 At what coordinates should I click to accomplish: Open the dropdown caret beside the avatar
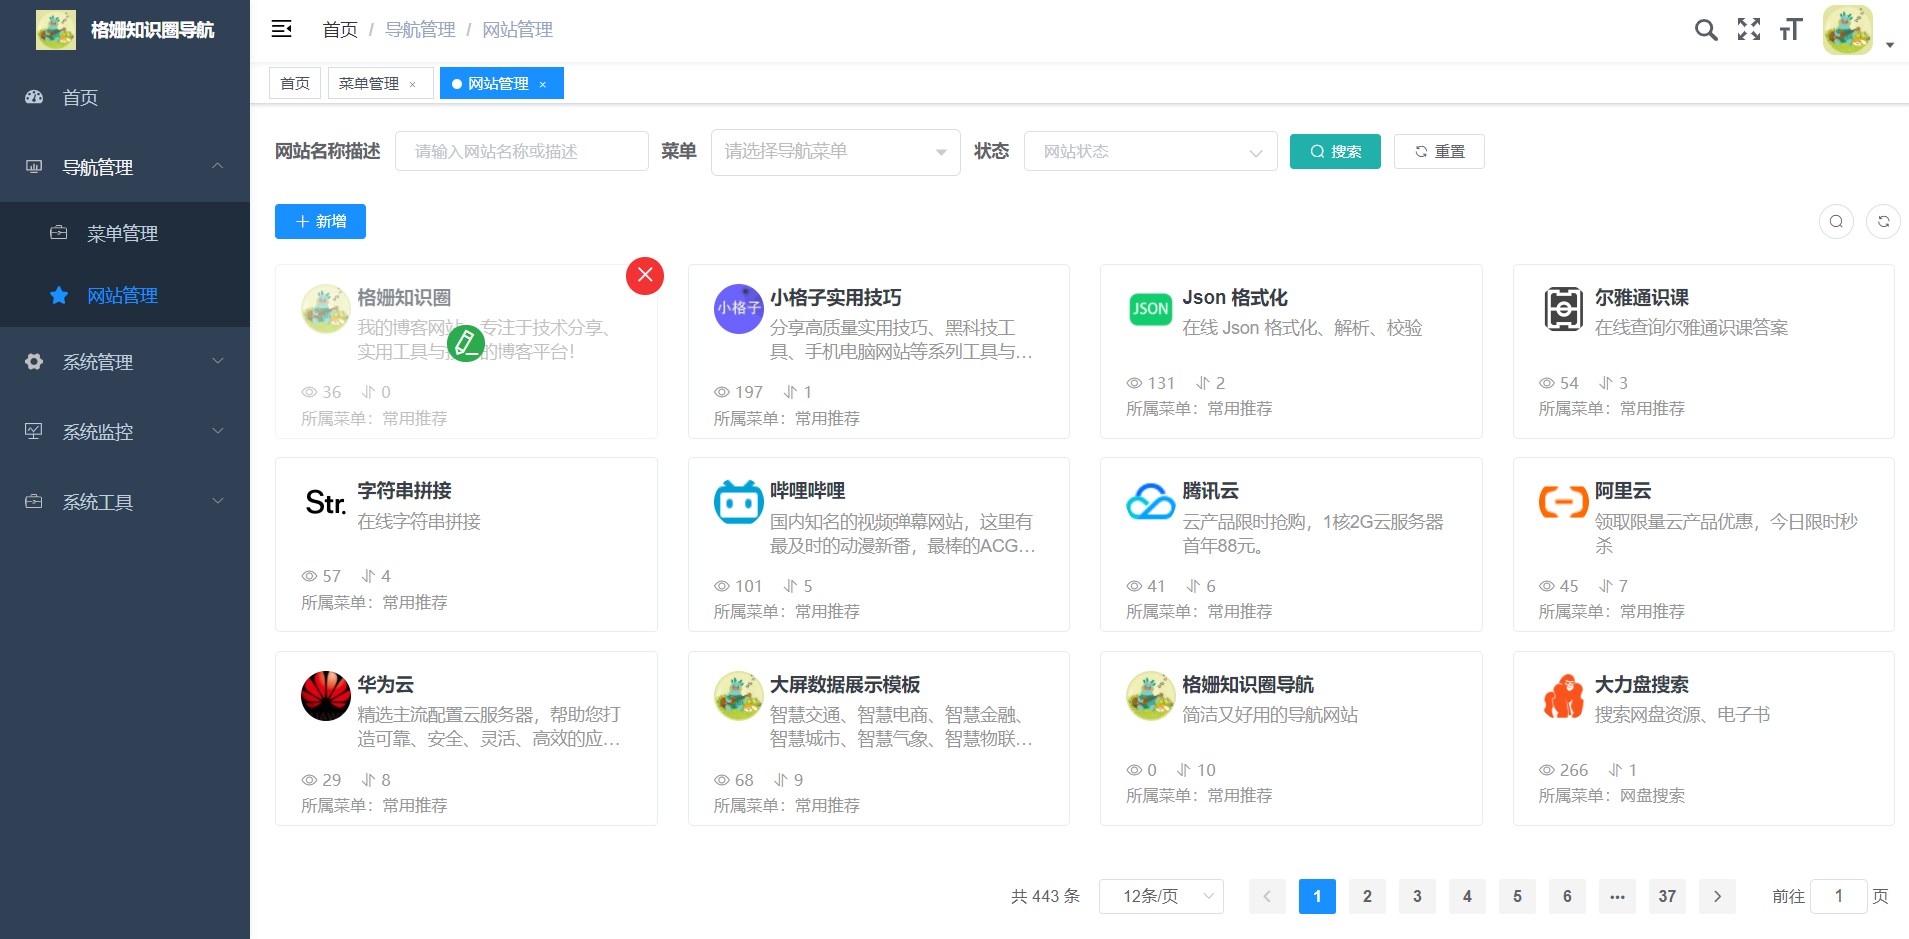pos(1889,45)
